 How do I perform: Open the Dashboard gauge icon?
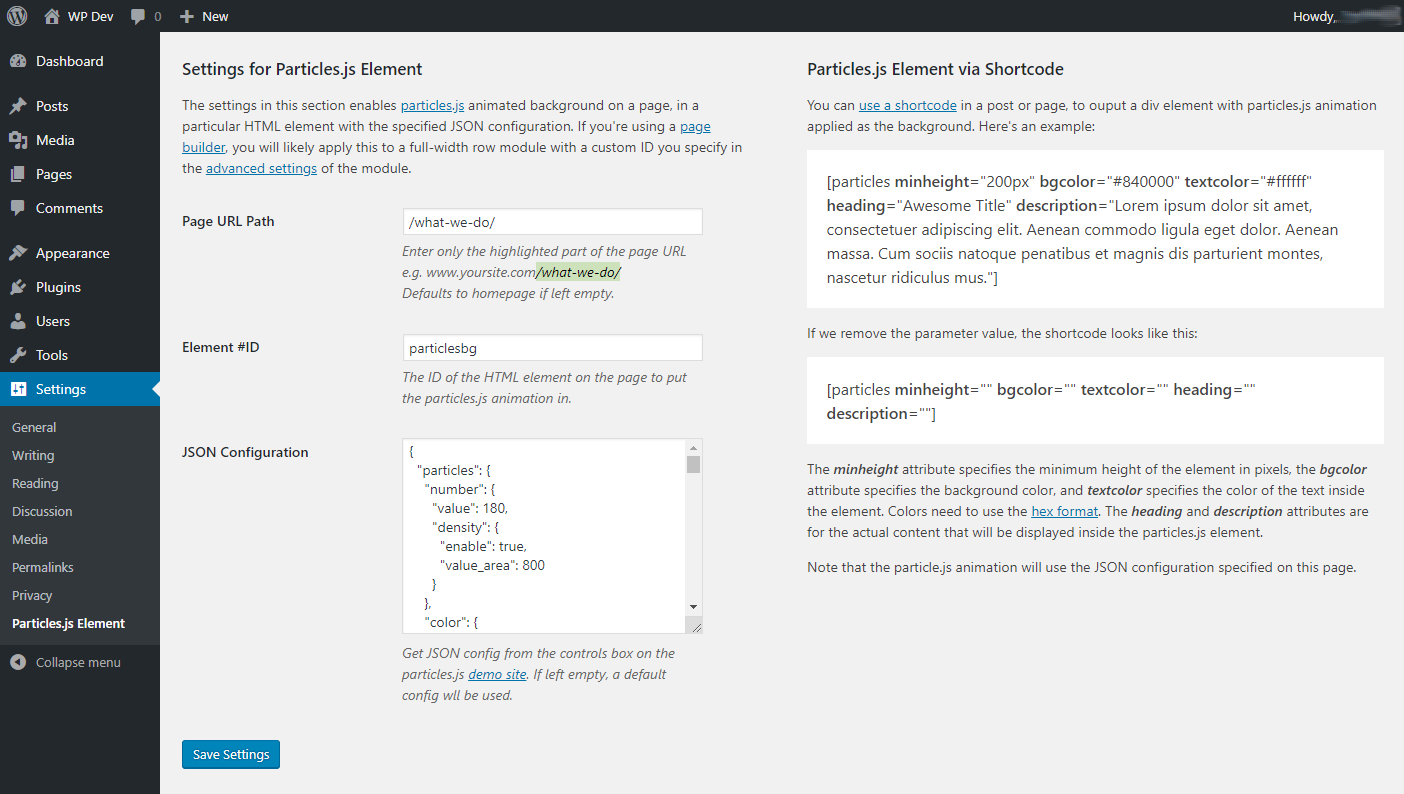(18, 61)
